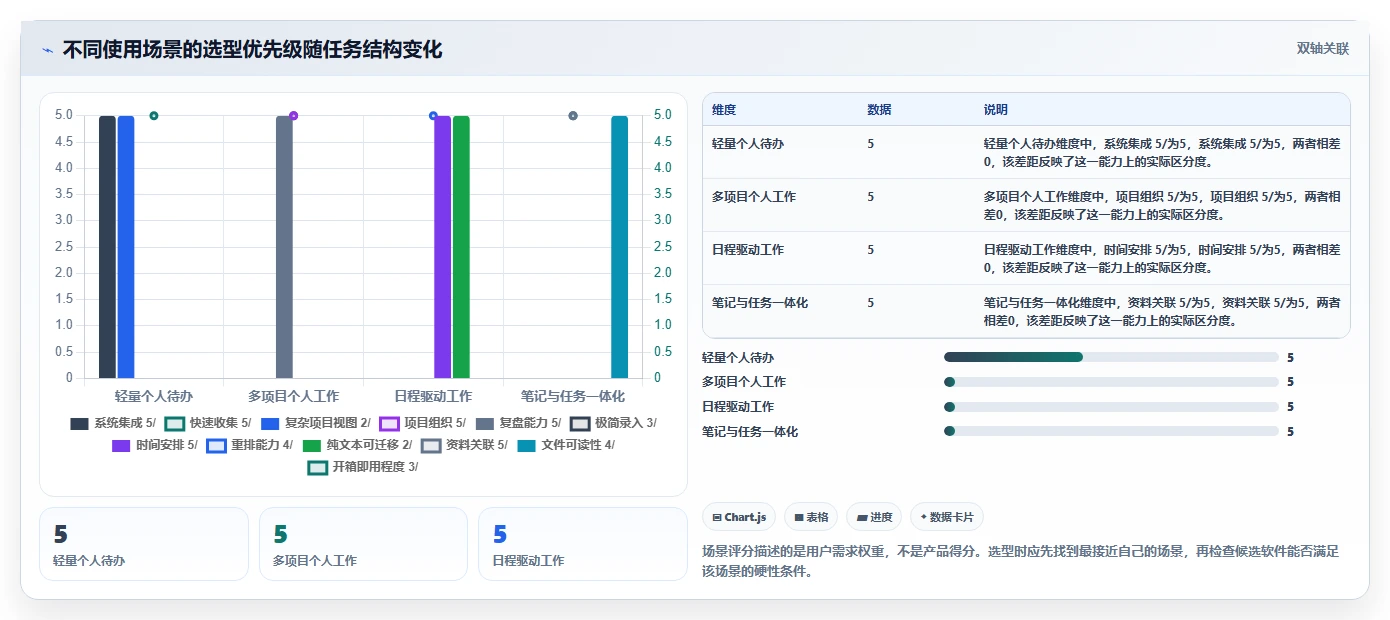
Task: Click the green bar above 日程驱动工作
Action: point(461,247)
